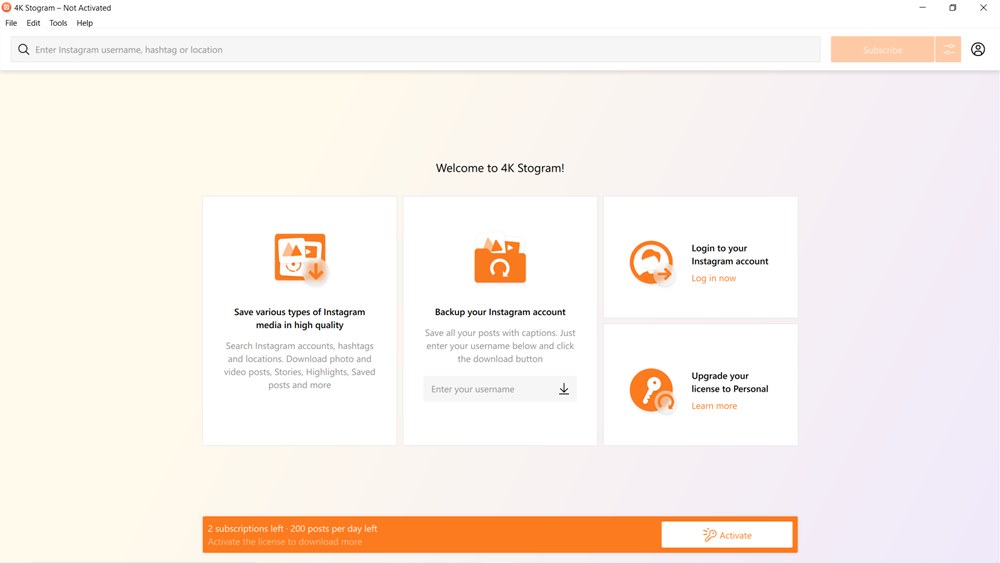
Task: Click the search magnifier icon
Action: (24, 50)
